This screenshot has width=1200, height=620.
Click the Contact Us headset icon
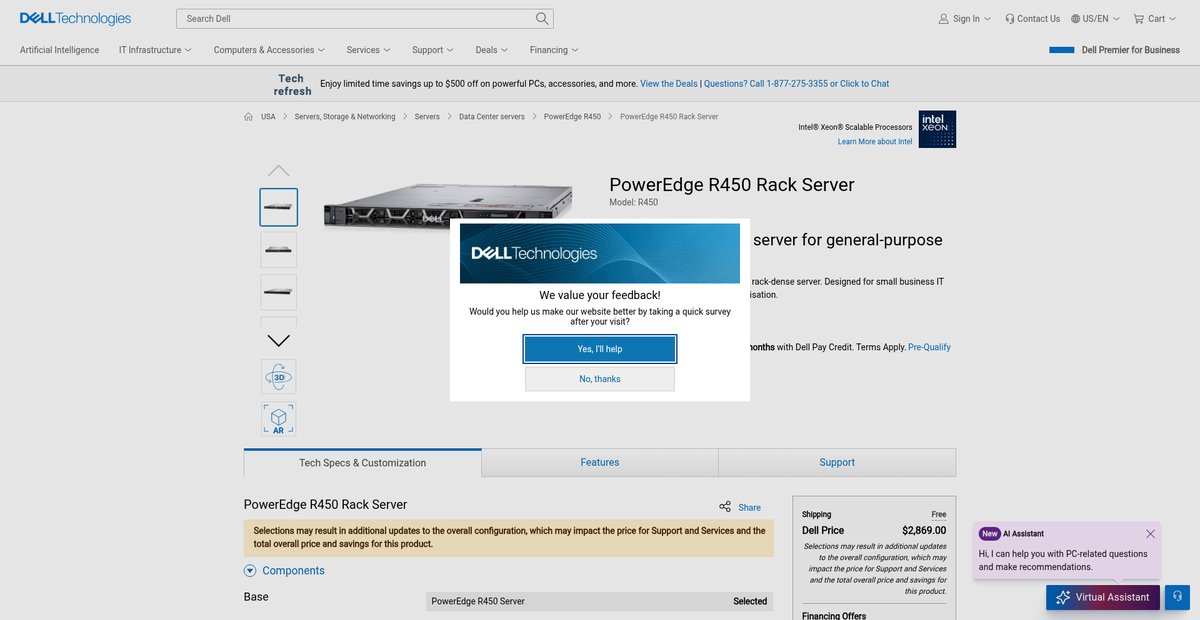point(1010,18)
